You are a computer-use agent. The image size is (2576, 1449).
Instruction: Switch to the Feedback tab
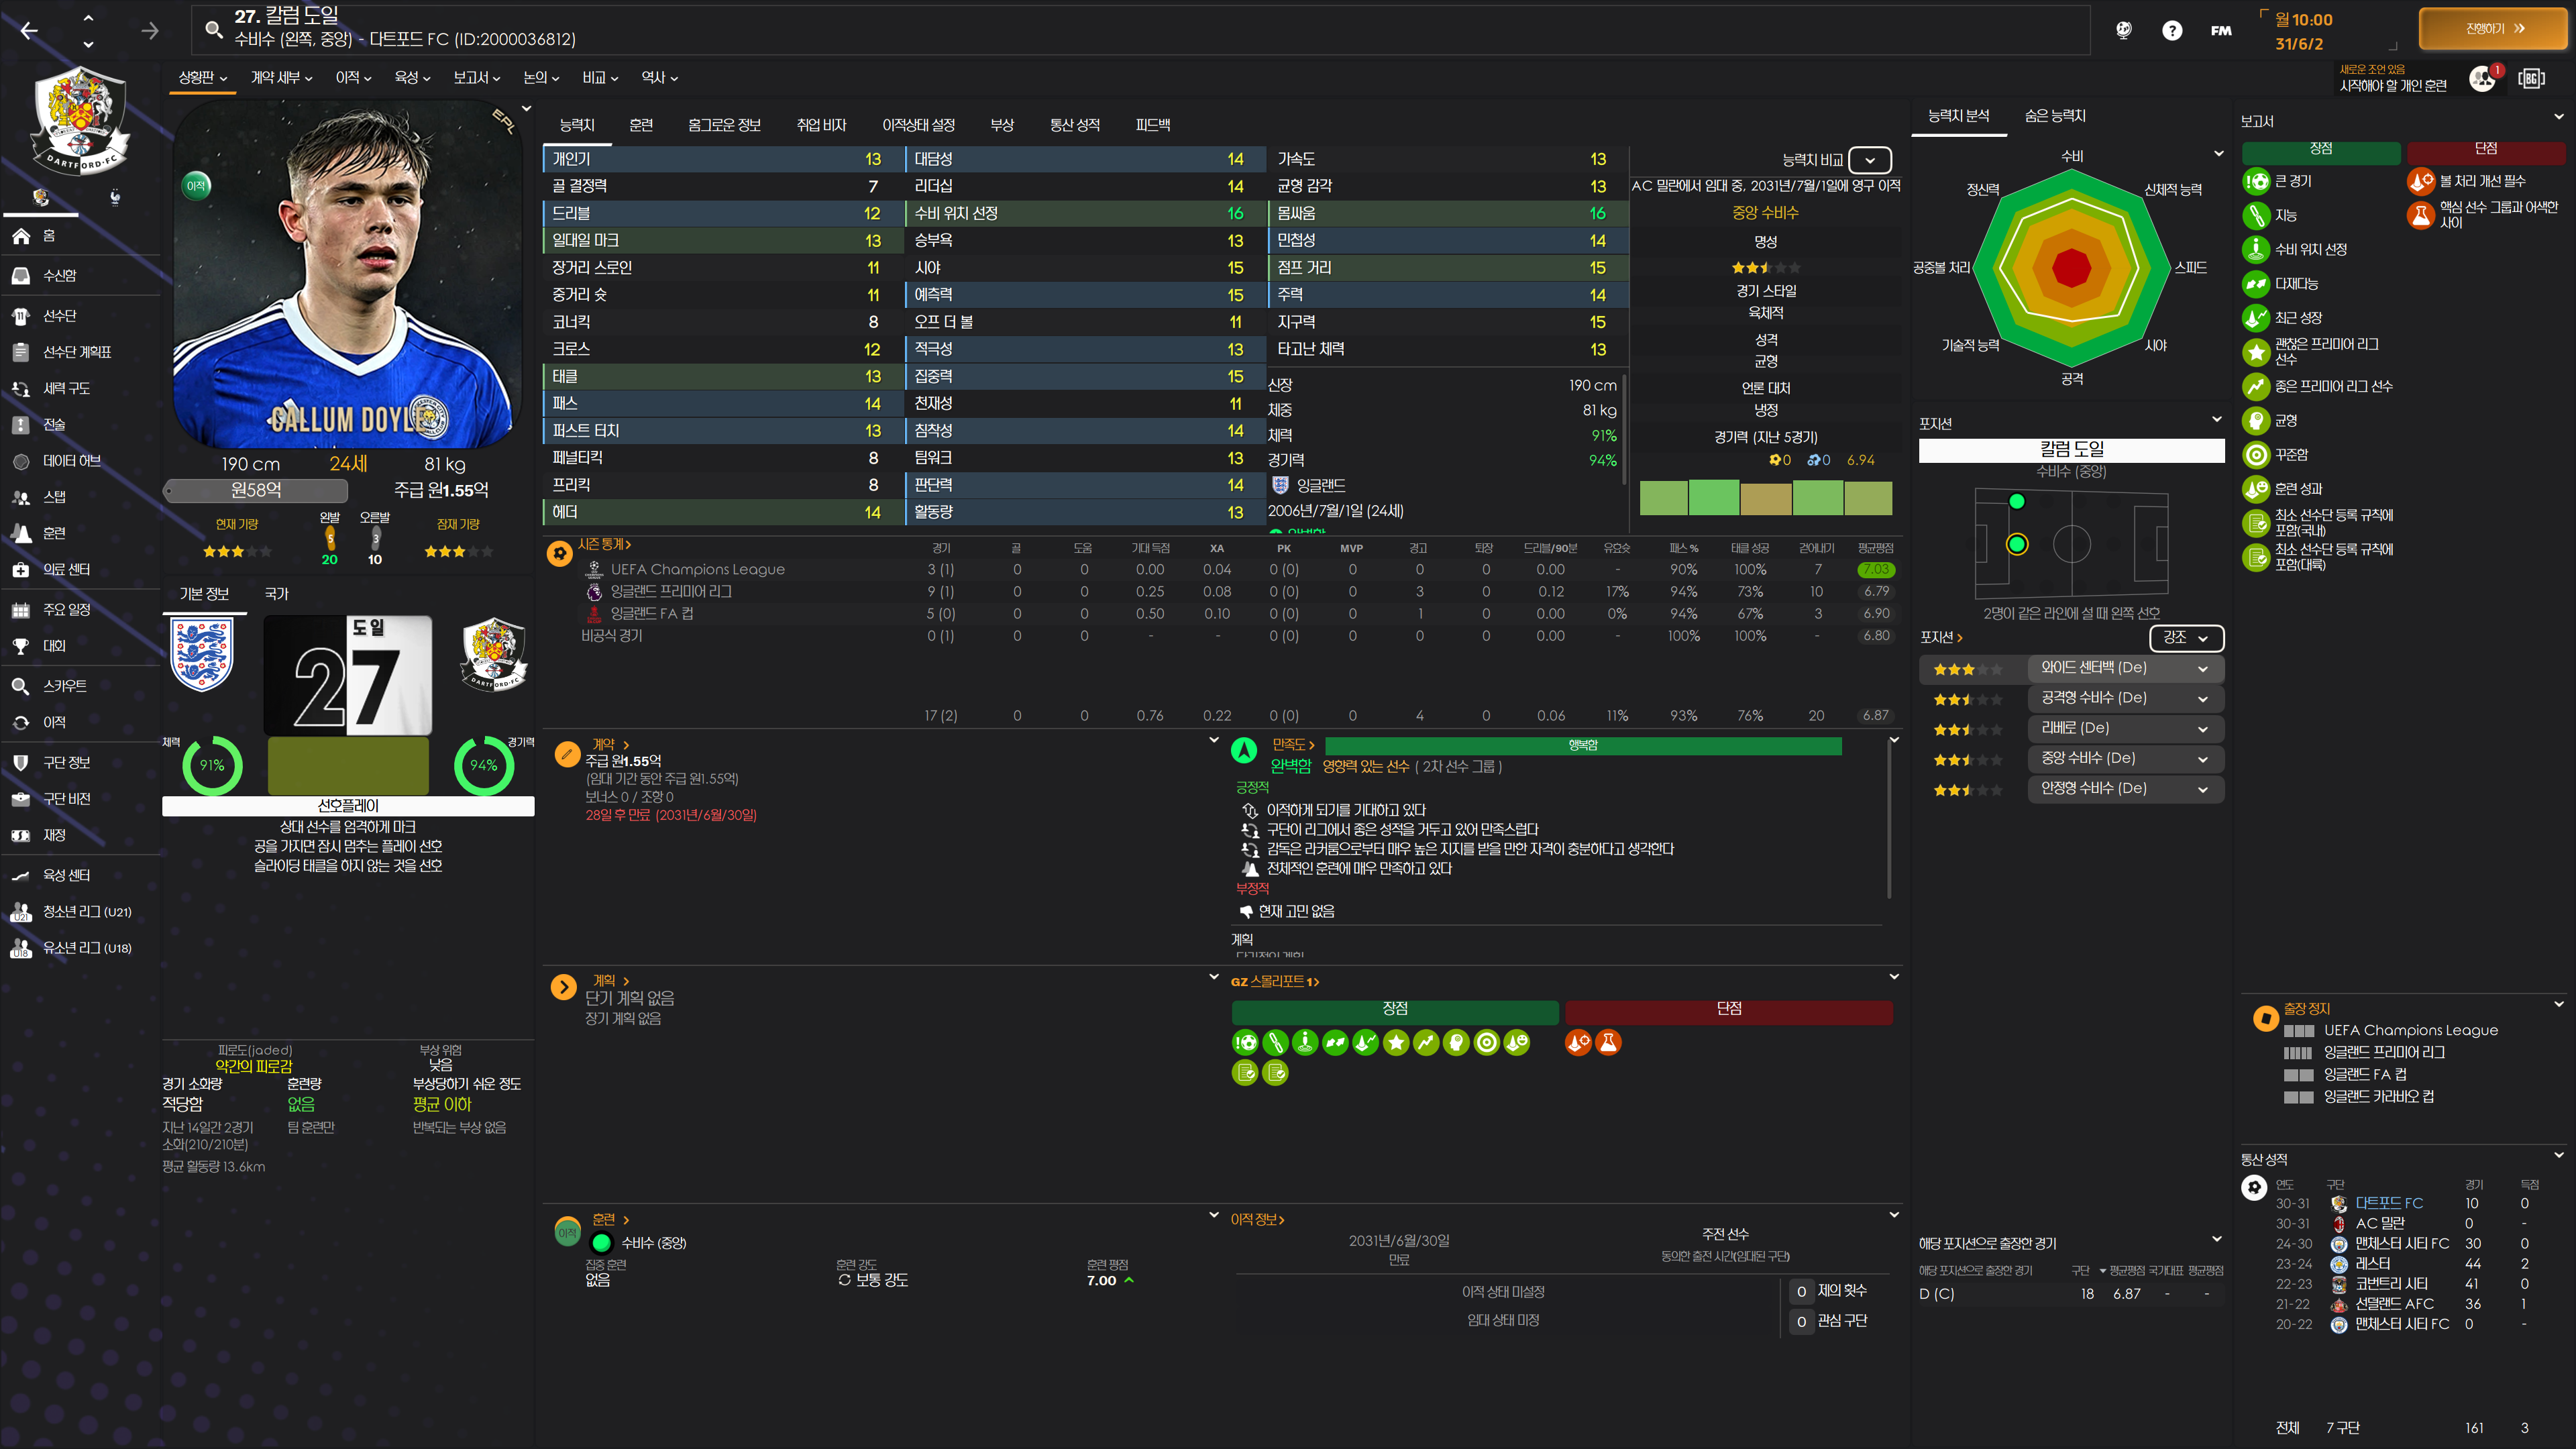1153,125
